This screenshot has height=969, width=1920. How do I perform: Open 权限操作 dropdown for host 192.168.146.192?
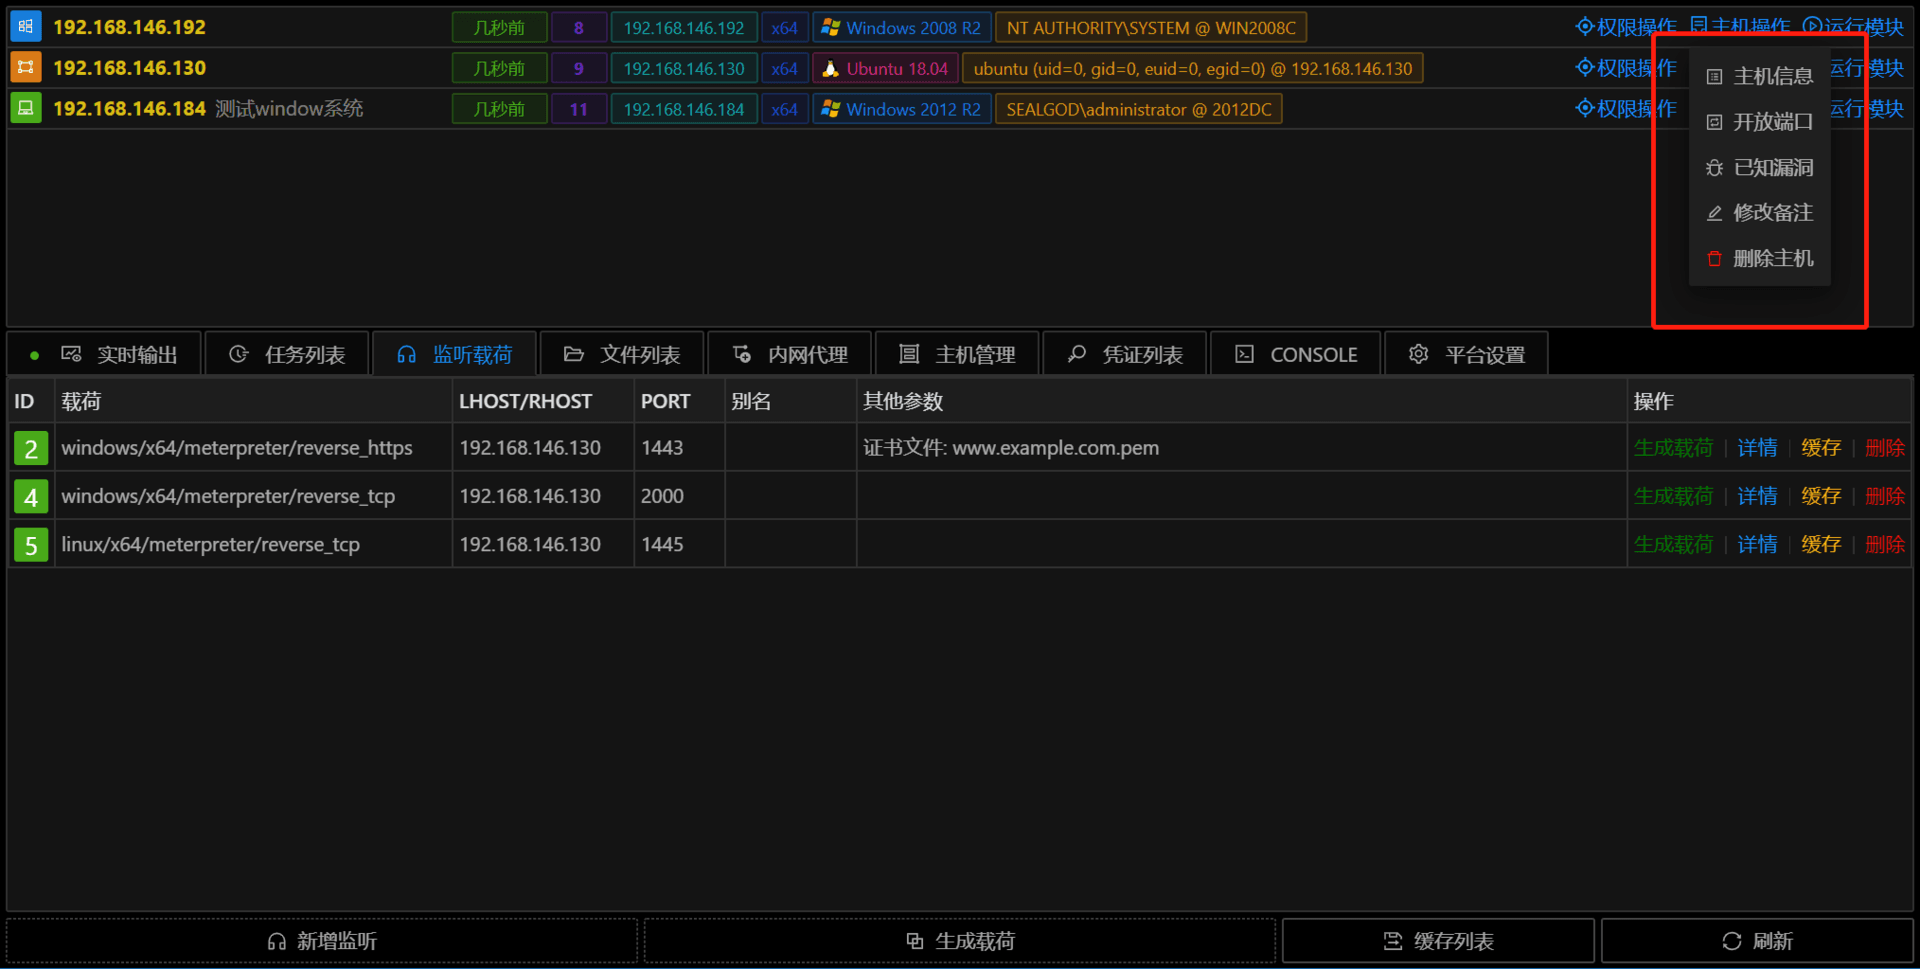click(x=1626, y=27)
